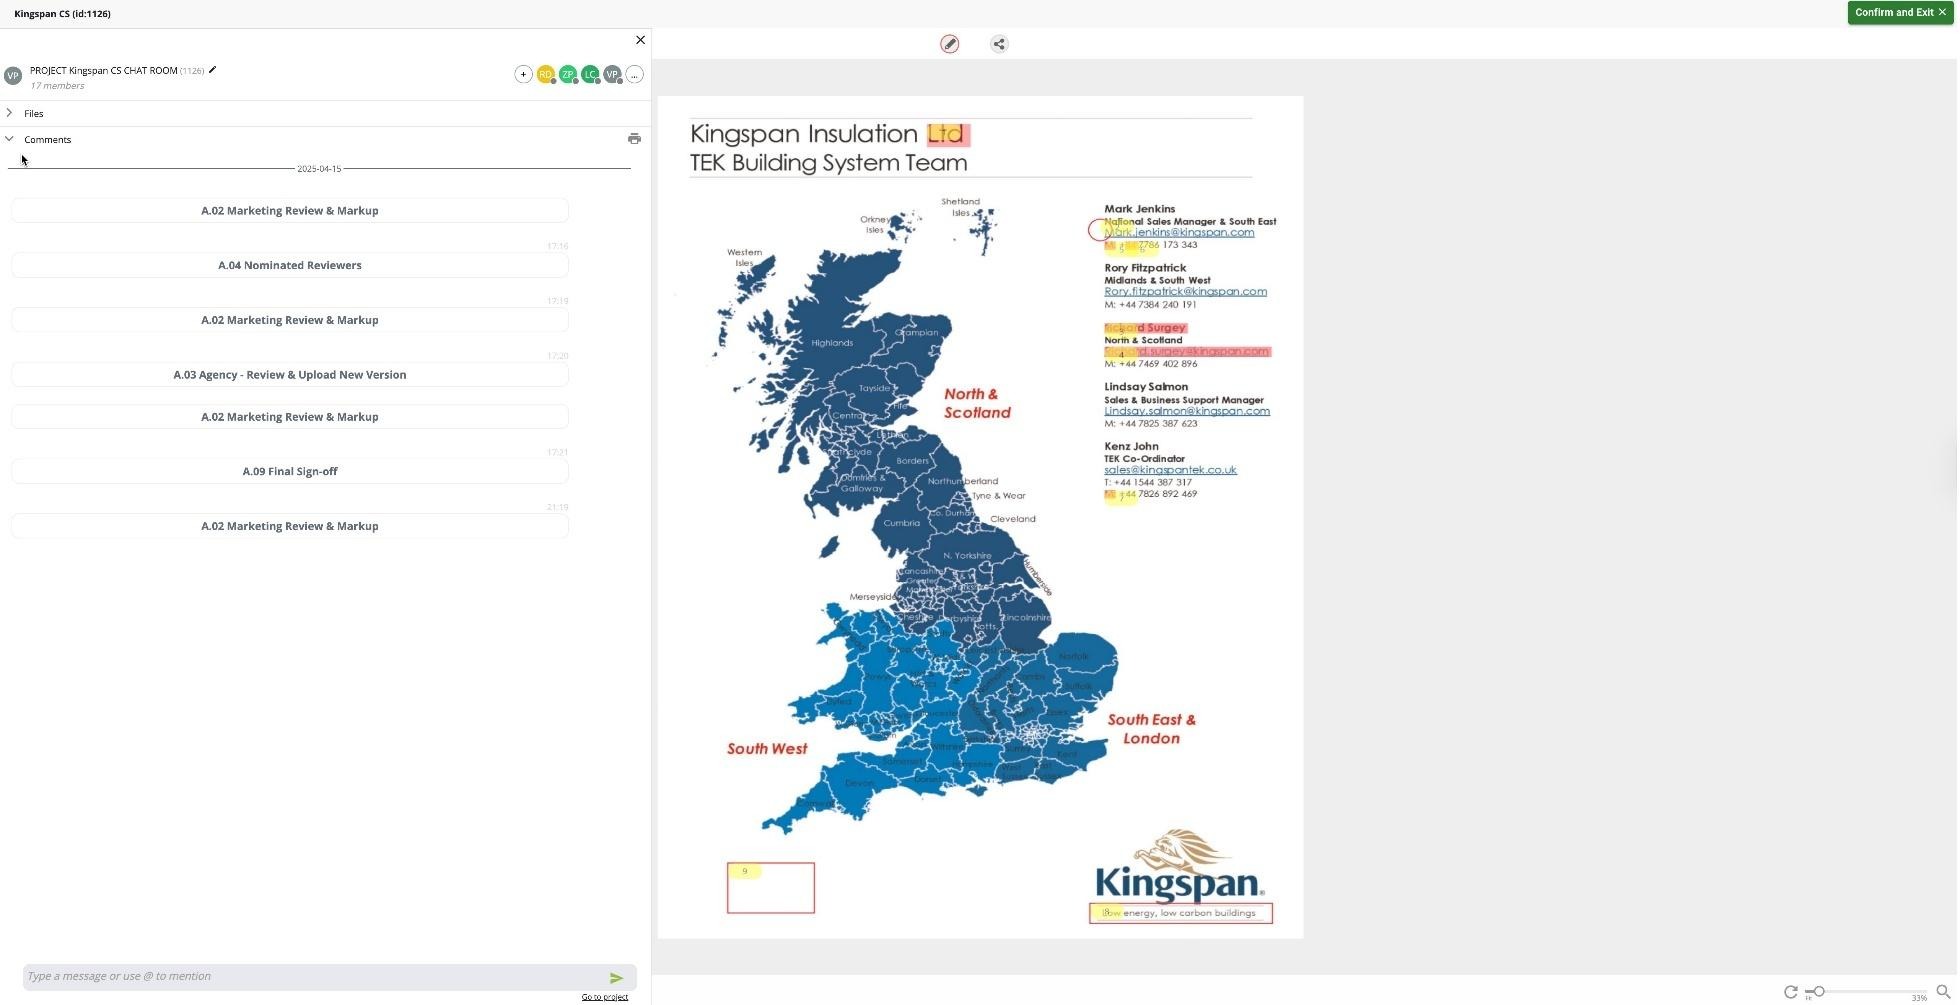1960x1005 pixels.
Task: Collapse the Comments section
Action: (x=10, y=139)
